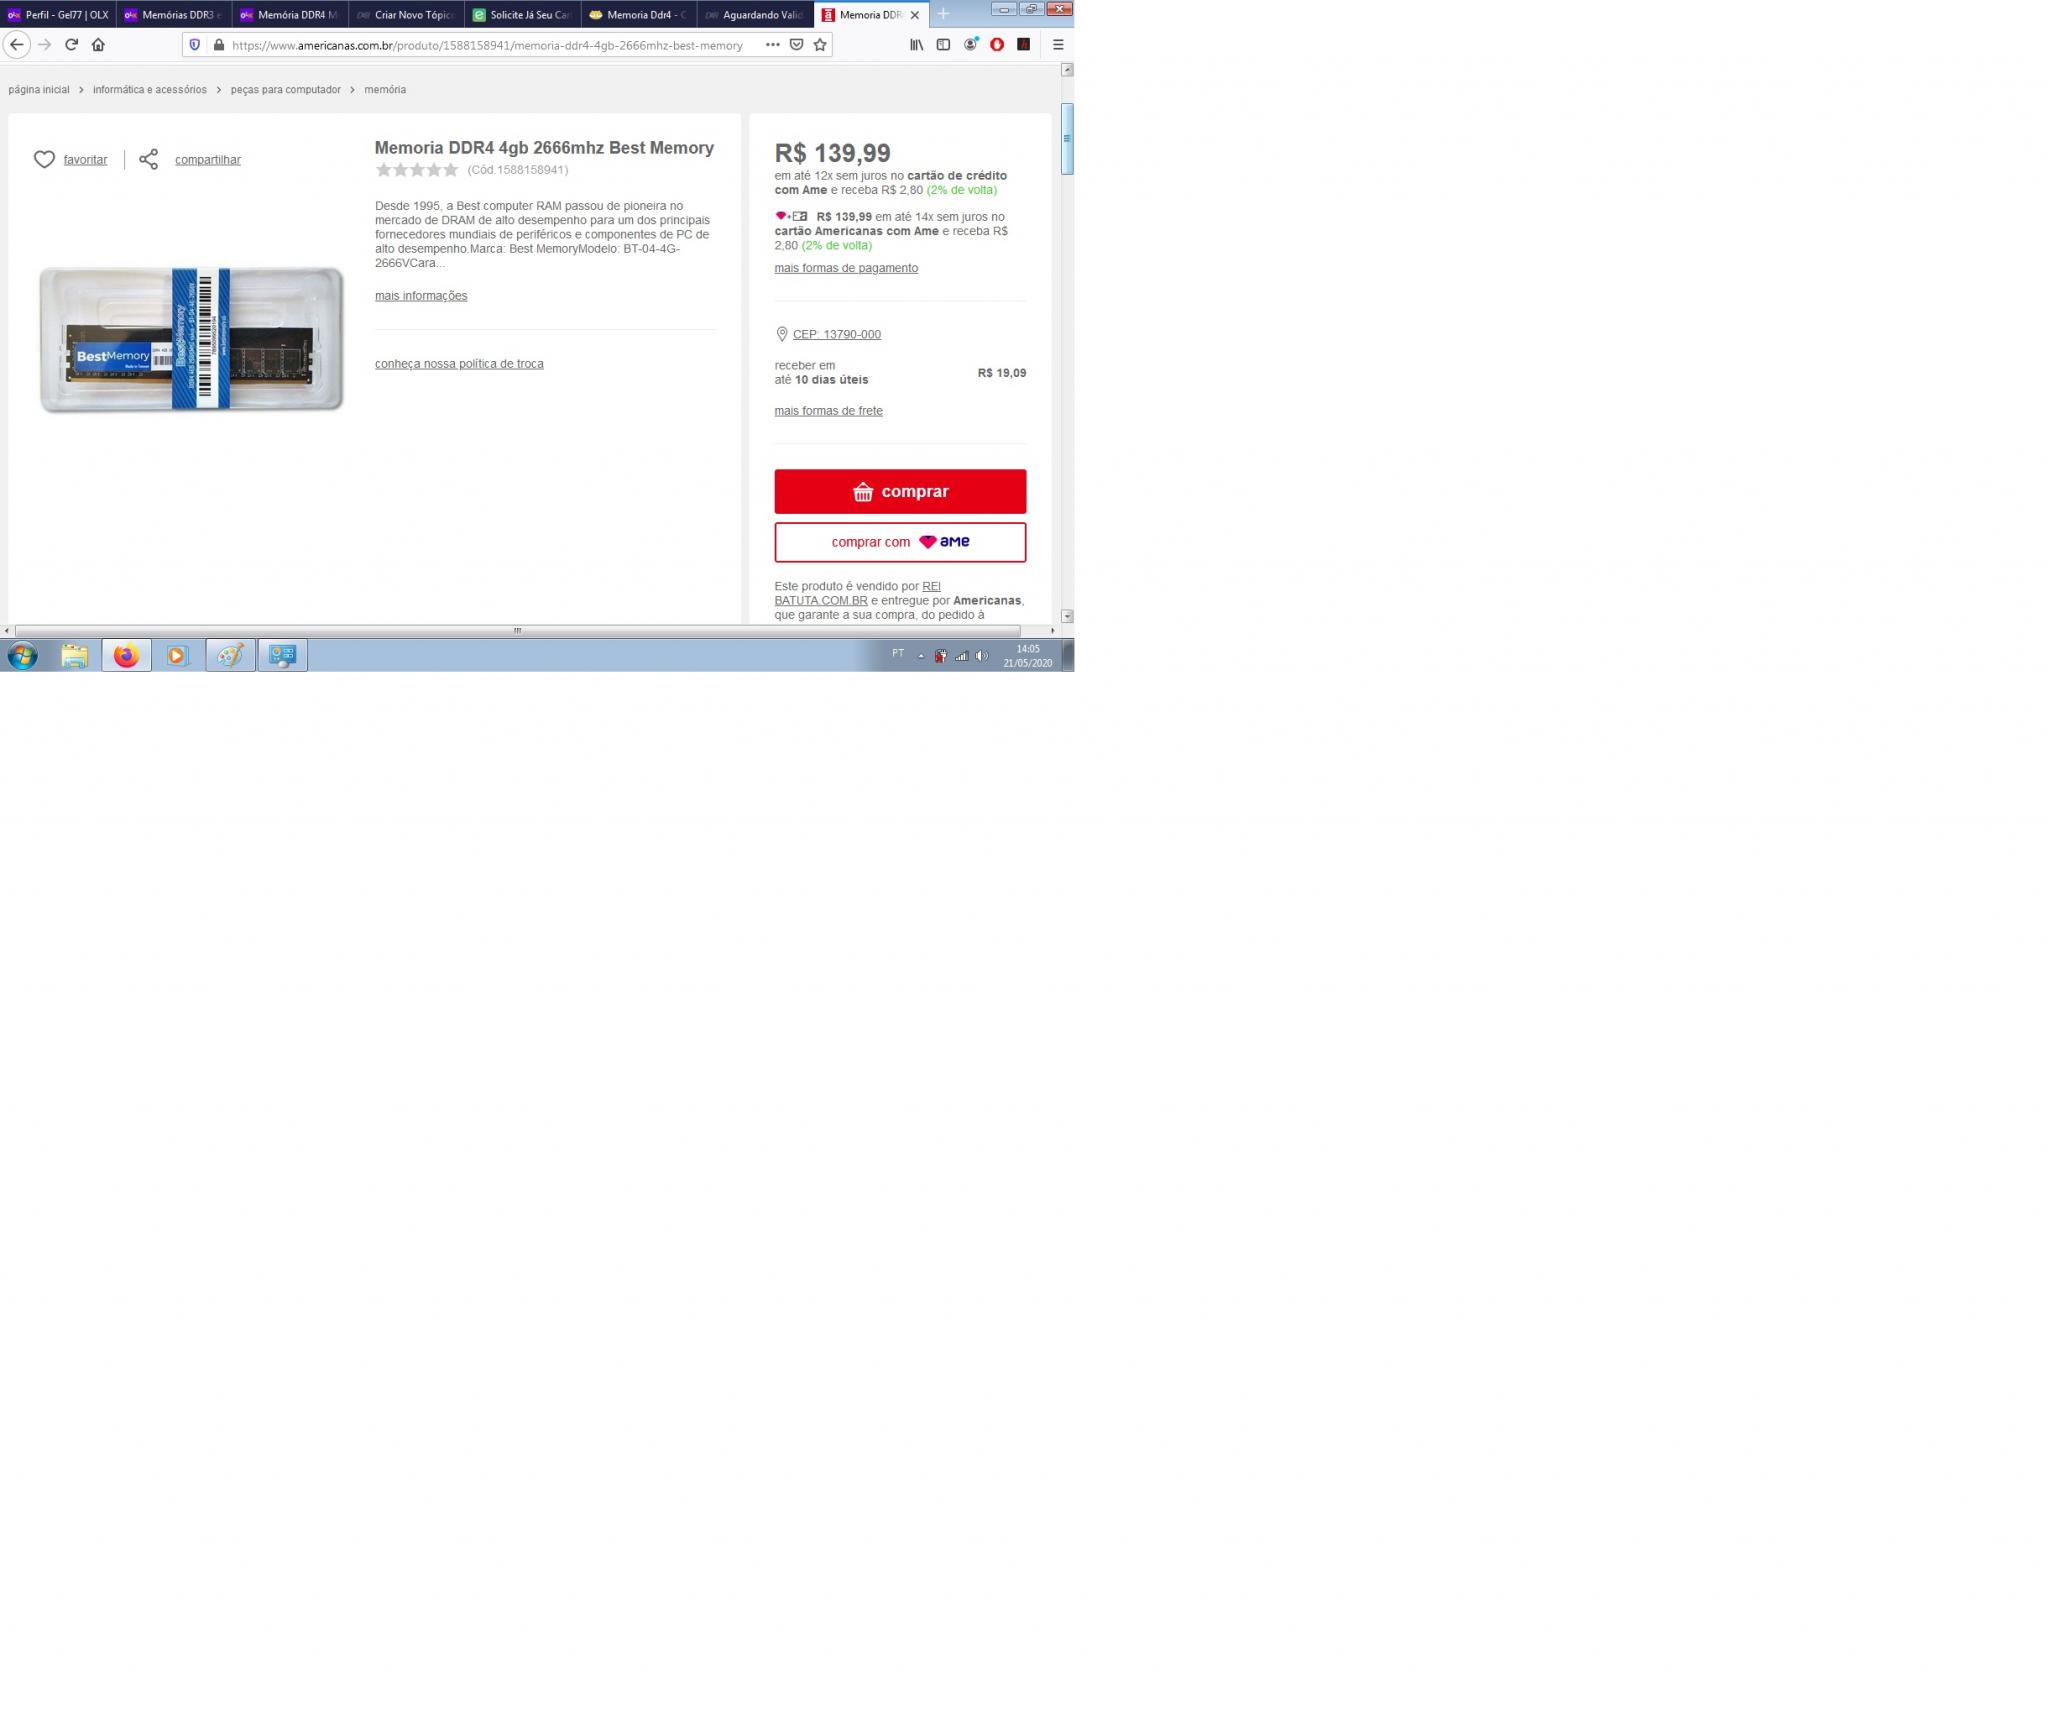This screenshot has width=2048, height=1733.
Task: Bookmark this page with the star
Action: pyautogui.click(x=820, y=45)
